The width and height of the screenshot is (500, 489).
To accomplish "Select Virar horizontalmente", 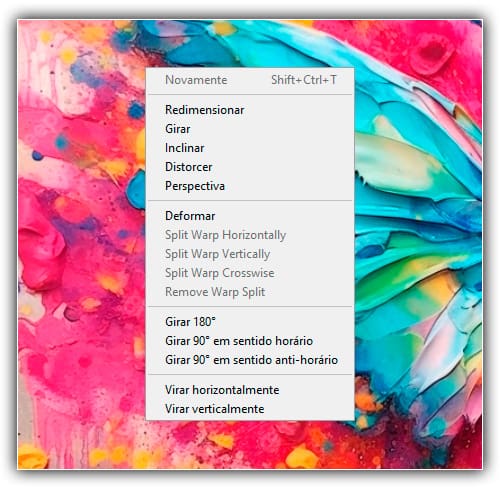I will 250,390.
